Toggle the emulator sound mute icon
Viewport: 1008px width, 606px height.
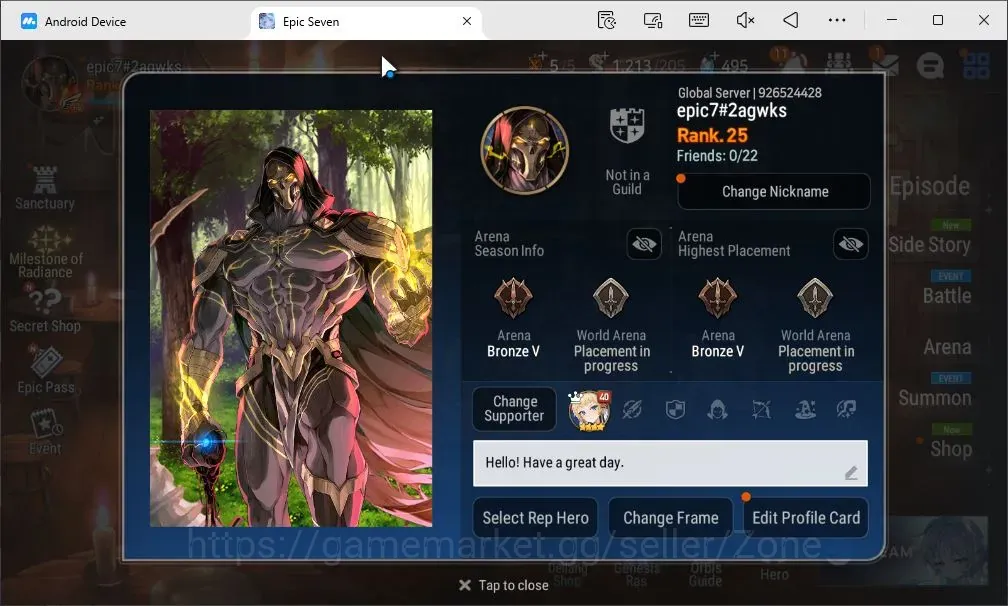tap(745, 21)
